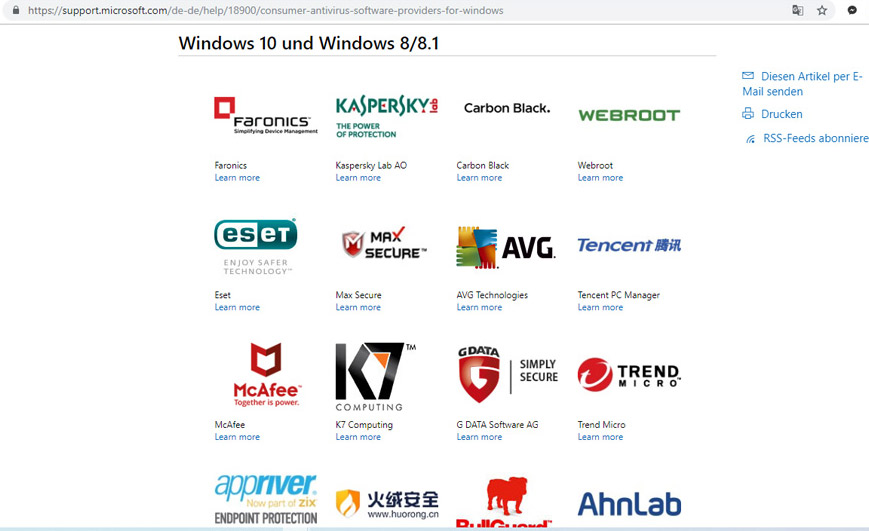The image size is (869, 531).
Task: Open Learn more under Carbon Black
Action: tap(479, 178)
